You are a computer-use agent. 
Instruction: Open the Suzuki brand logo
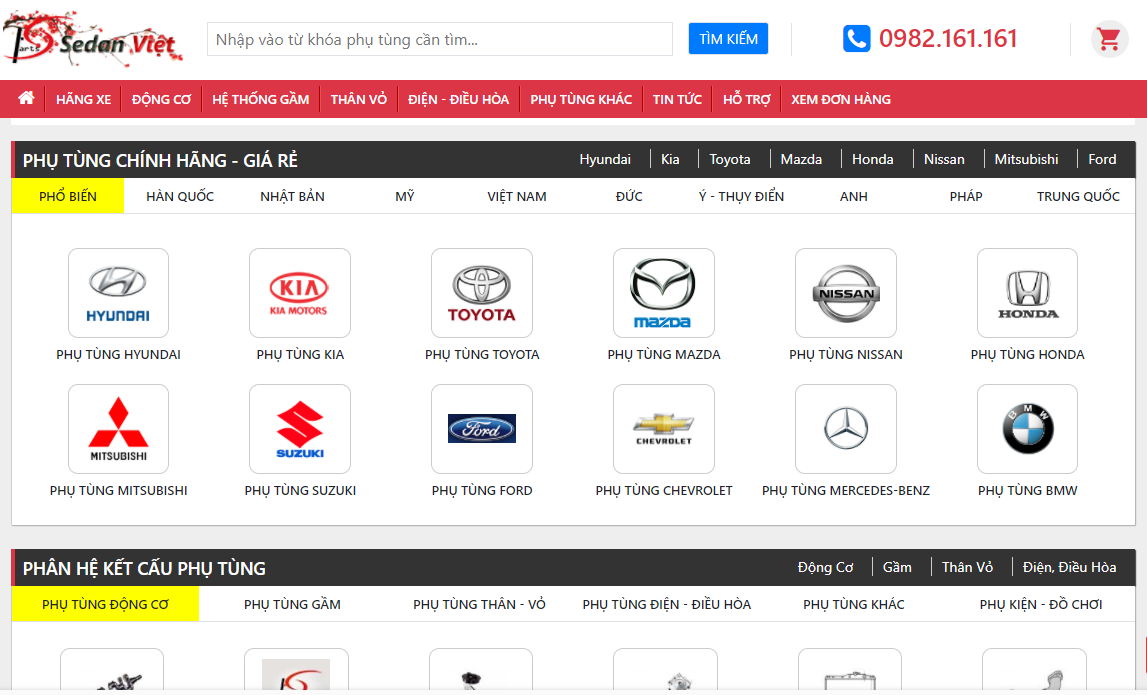pyautogui.click(x=300, y=429)
